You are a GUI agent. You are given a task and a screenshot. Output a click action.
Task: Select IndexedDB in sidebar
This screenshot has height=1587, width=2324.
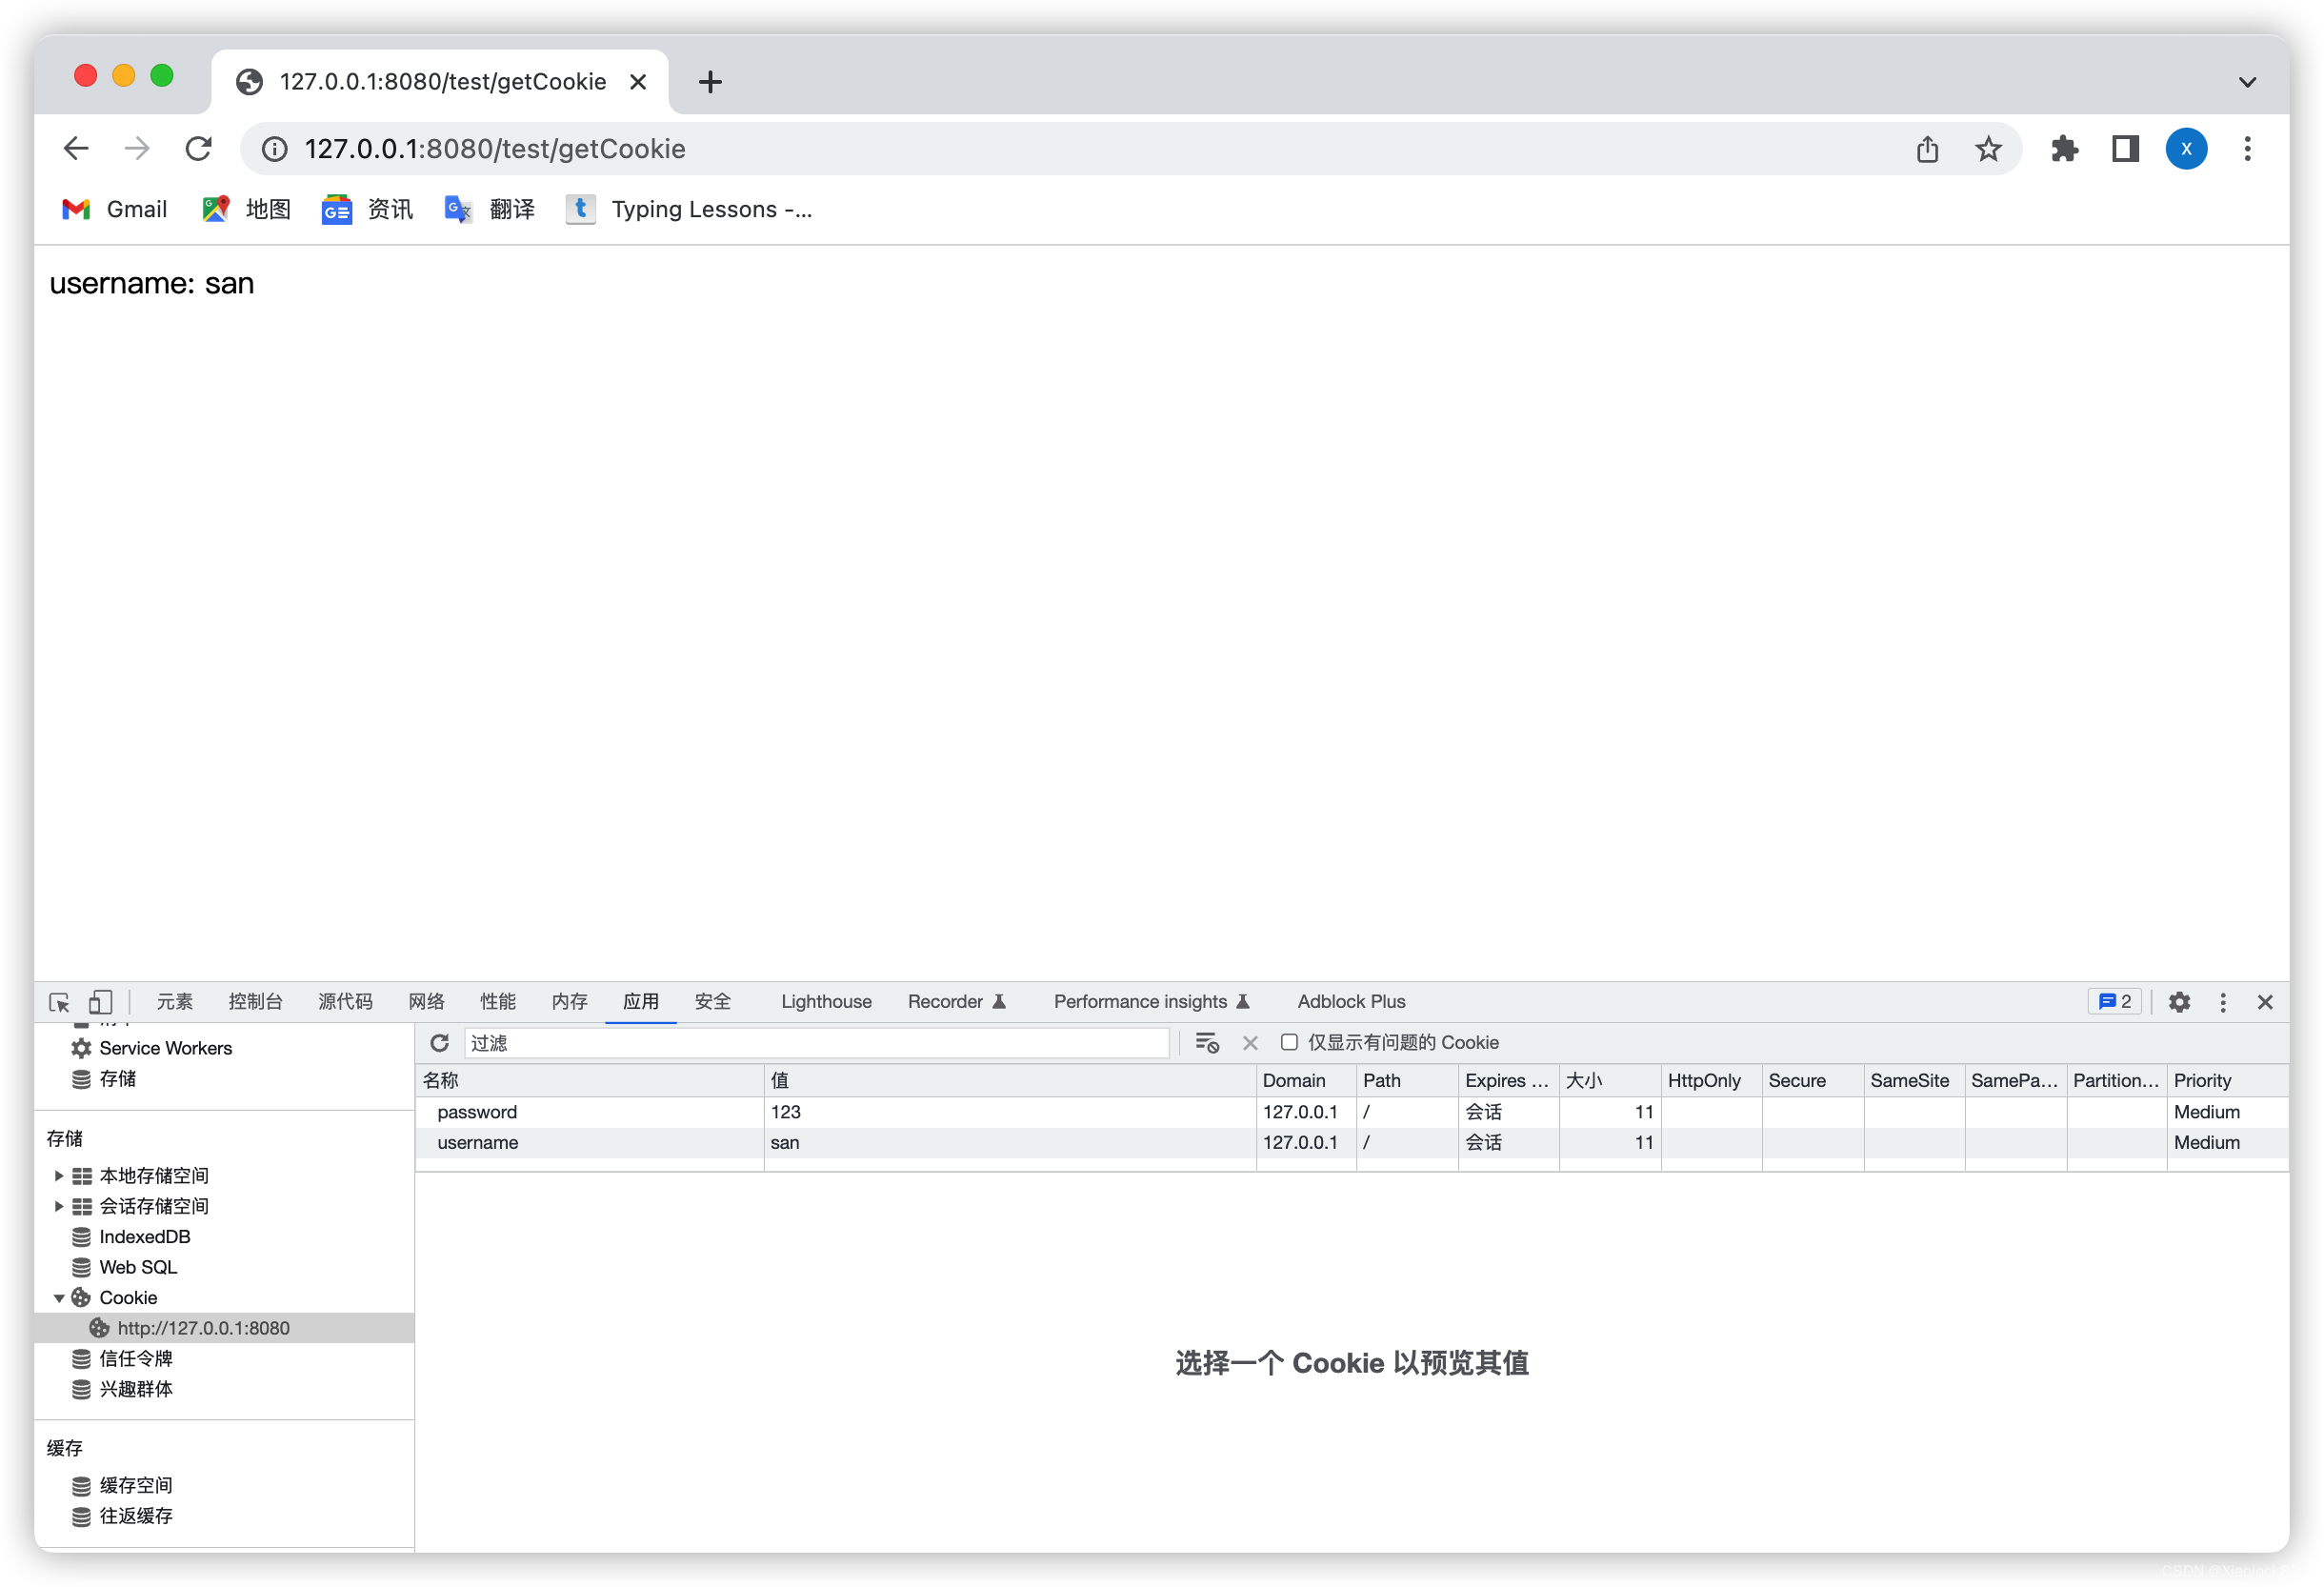[144, 1237]
